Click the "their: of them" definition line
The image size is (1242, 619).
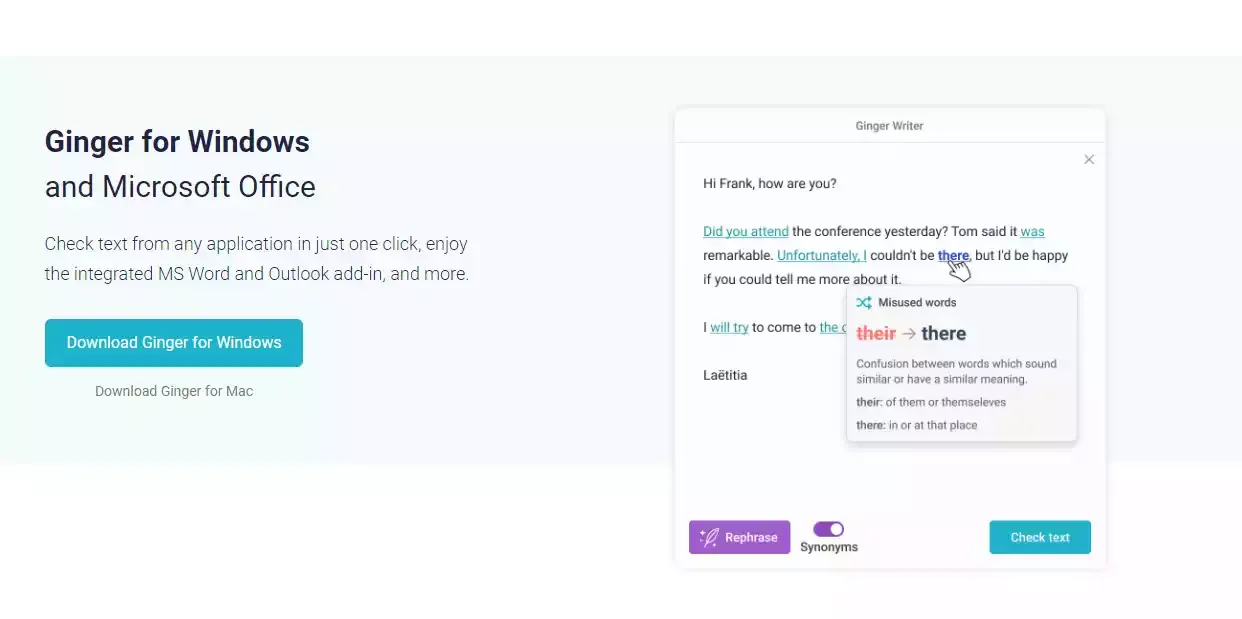point(931,402)
